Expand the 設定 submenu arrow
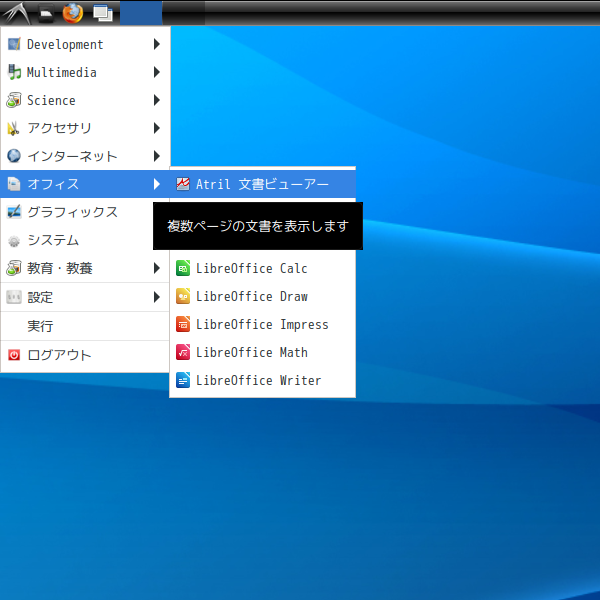The image size is (600, 600). pos(157,297)
